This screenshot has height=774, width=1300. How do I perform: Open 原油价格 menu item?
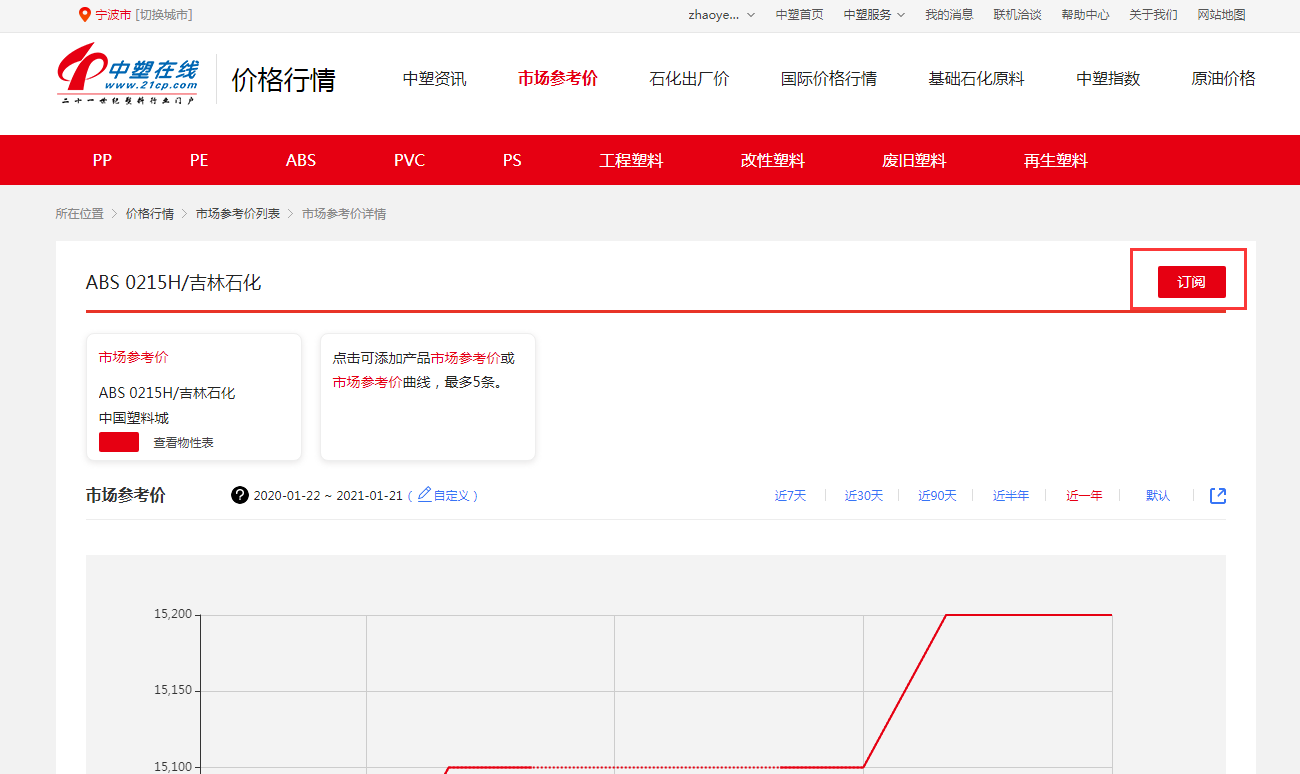click(x=1224, y=78)
